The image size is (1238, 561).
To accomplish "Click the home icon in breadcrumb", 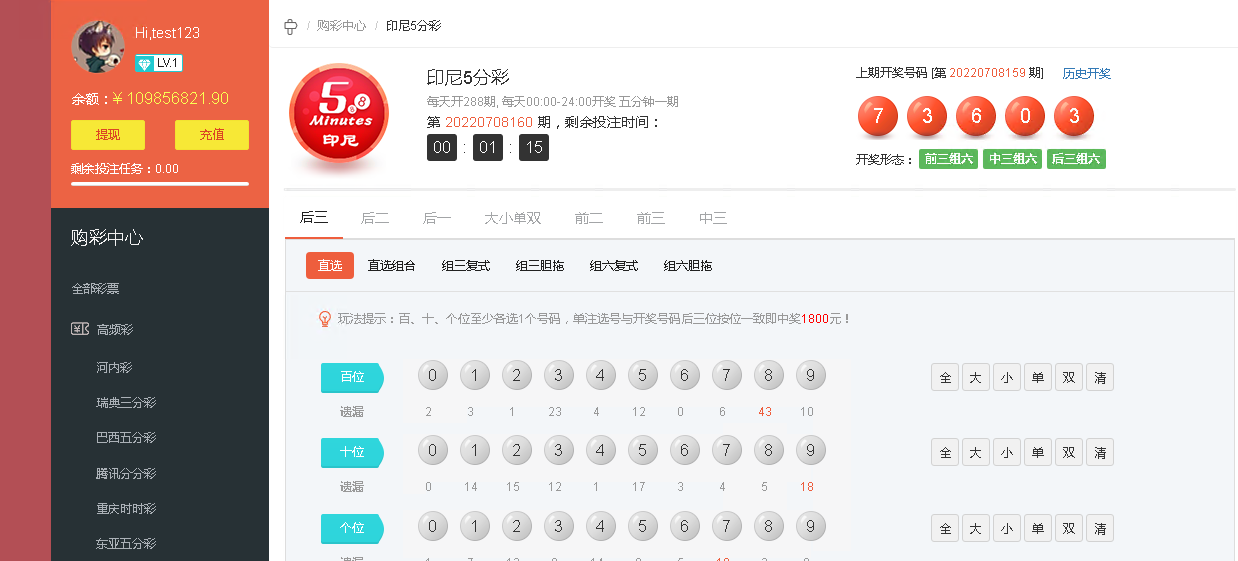I will click(291, 26).
